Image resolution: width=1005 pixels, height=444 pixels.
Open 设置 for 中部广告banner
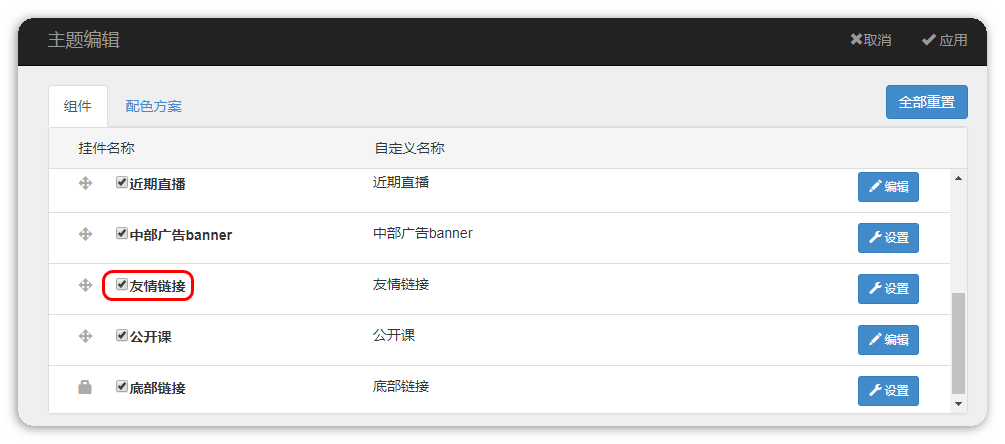click(x=888, y=238)
